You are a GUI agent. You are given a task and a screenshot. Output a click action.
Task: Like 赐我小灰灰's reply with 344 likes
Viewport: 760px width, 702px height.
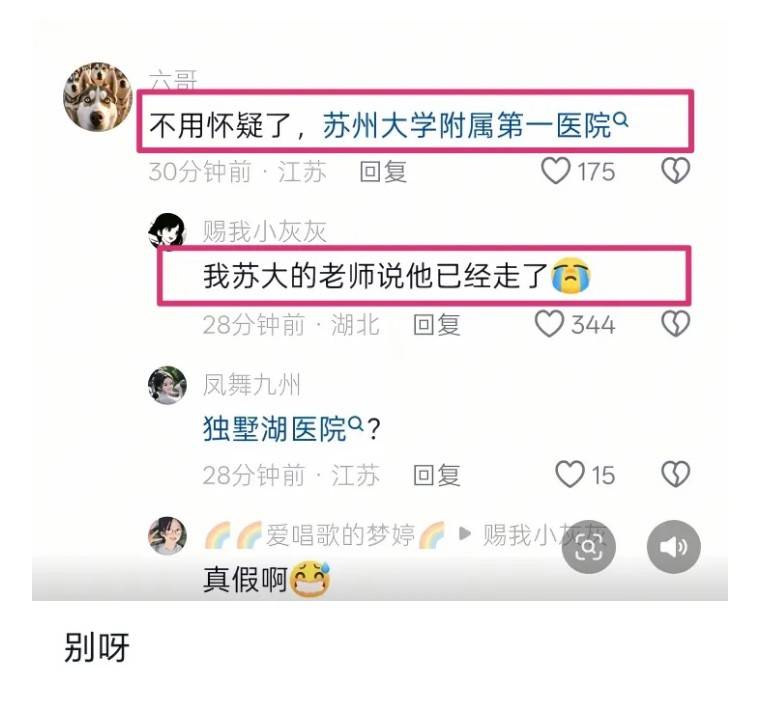pyautogui.click(x=549, y=324)
